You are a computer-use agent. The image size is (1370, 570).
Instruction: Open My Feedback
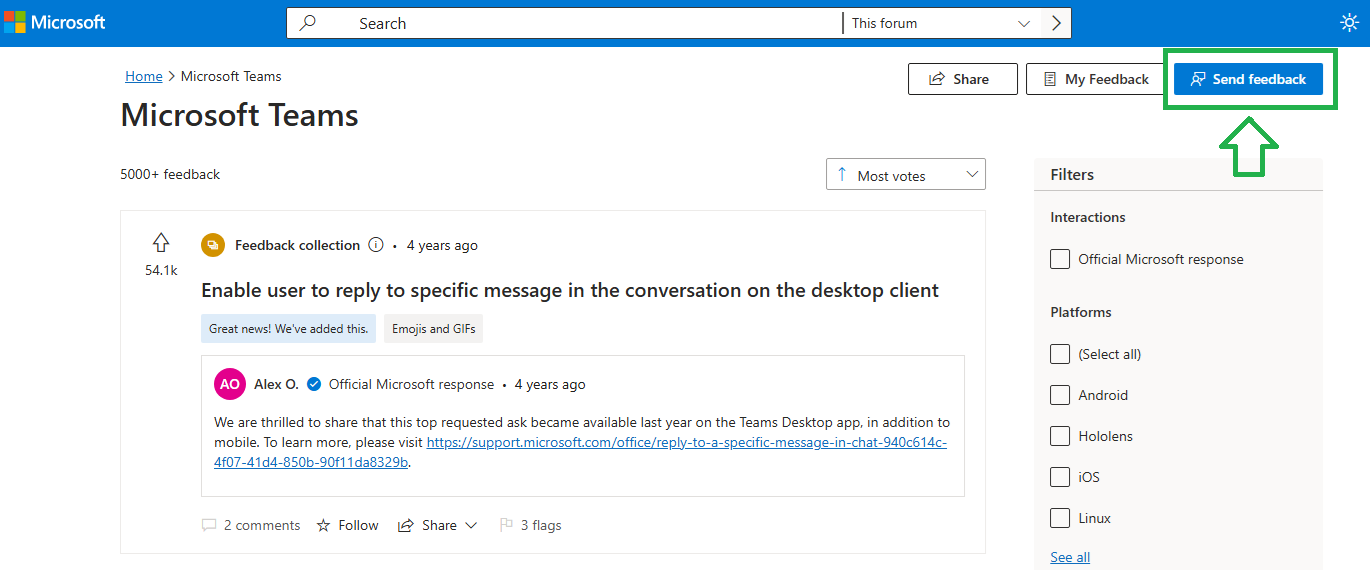1096,79
